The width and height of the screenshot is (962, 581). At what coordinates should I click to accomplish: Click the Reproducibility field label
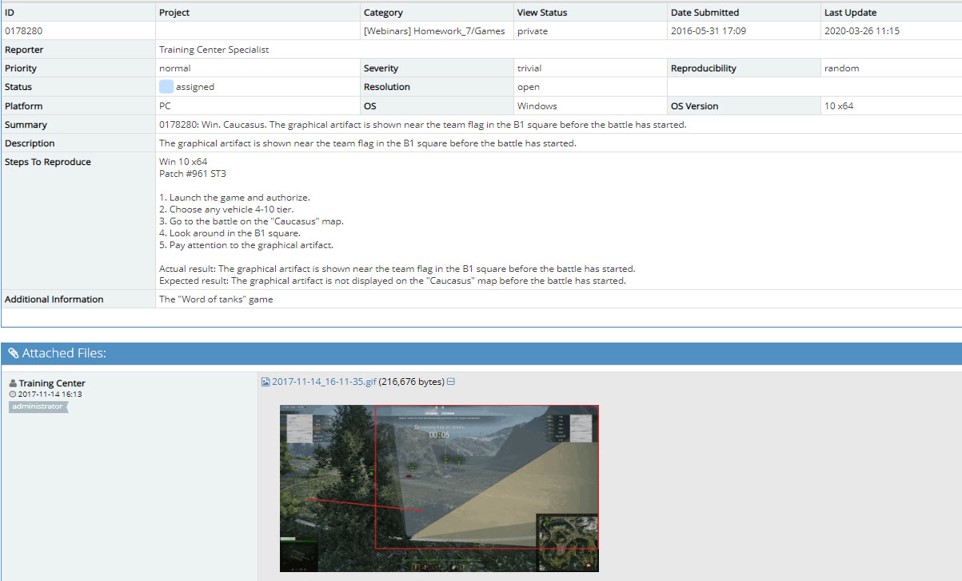704,68
